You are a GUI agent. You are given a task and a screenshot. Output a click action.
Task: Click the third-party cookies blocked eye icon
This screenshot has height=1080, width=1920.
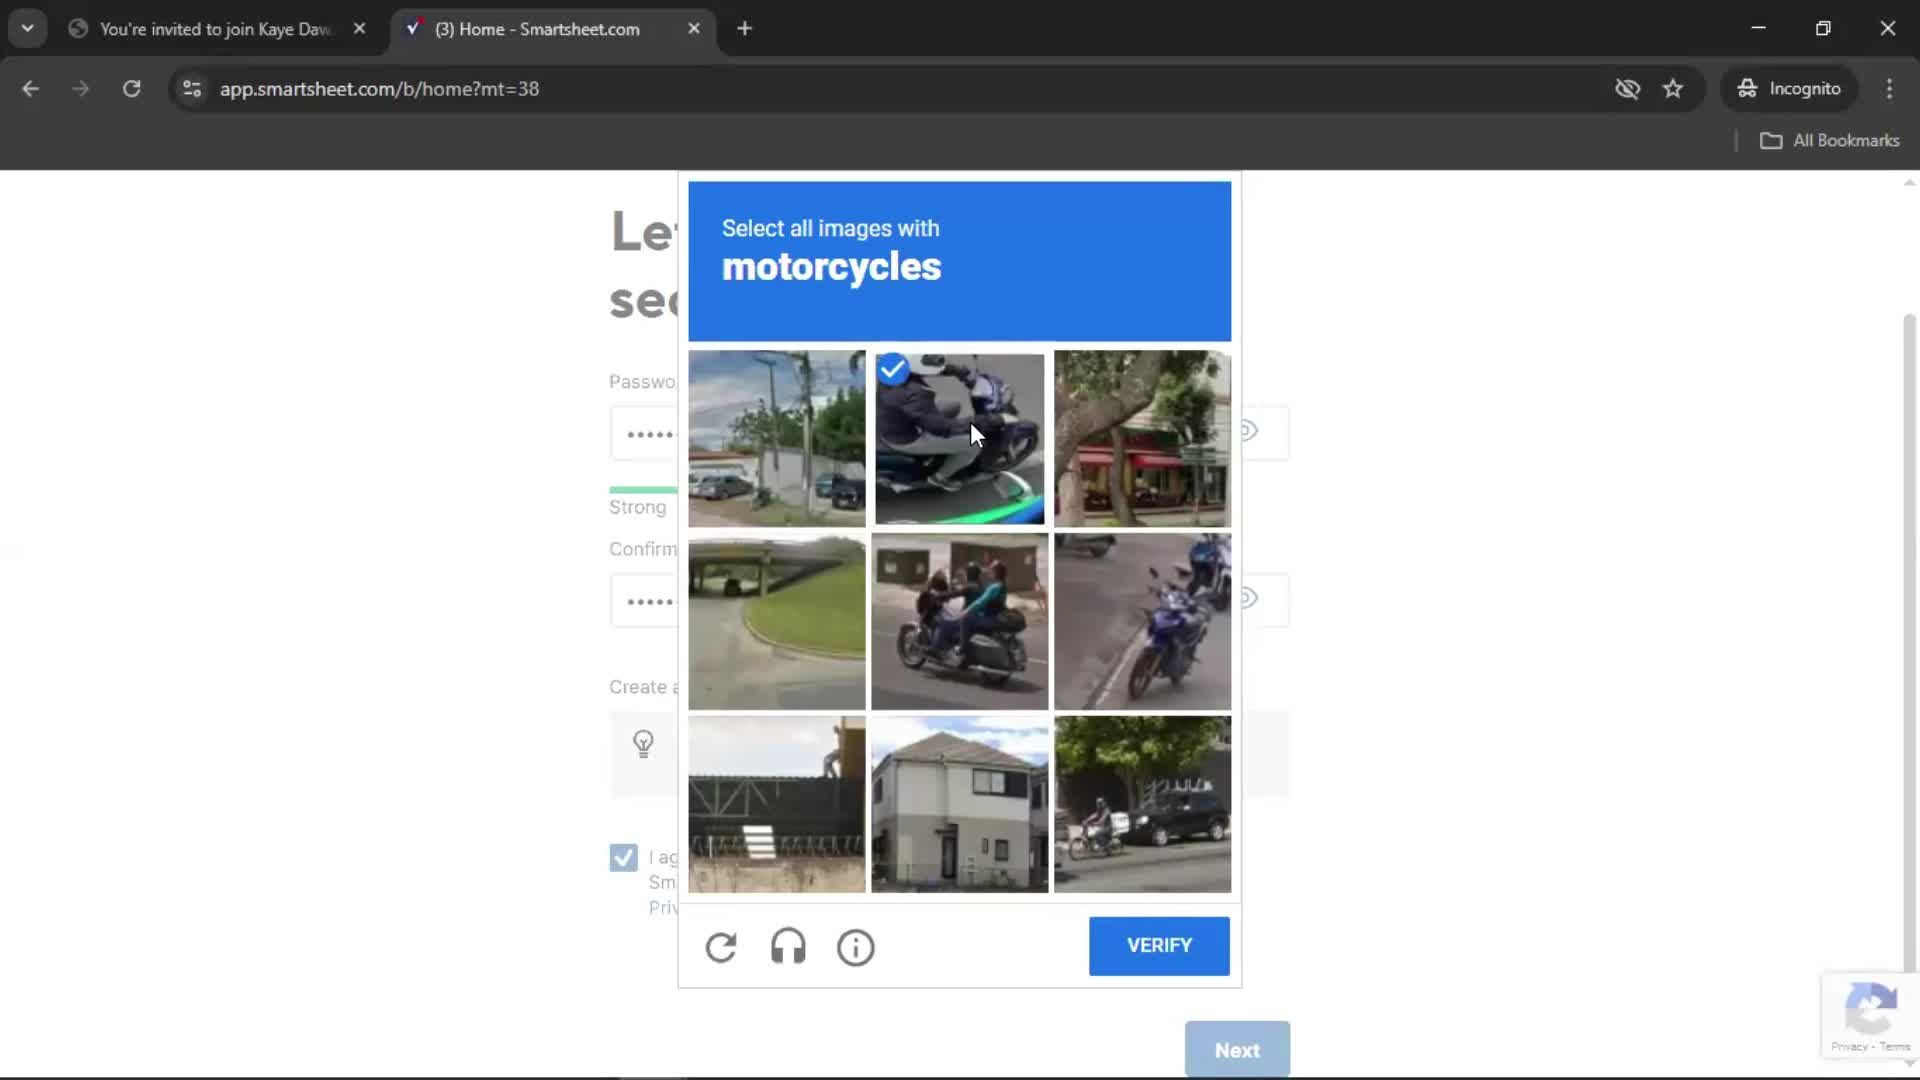pos(1627,89)
